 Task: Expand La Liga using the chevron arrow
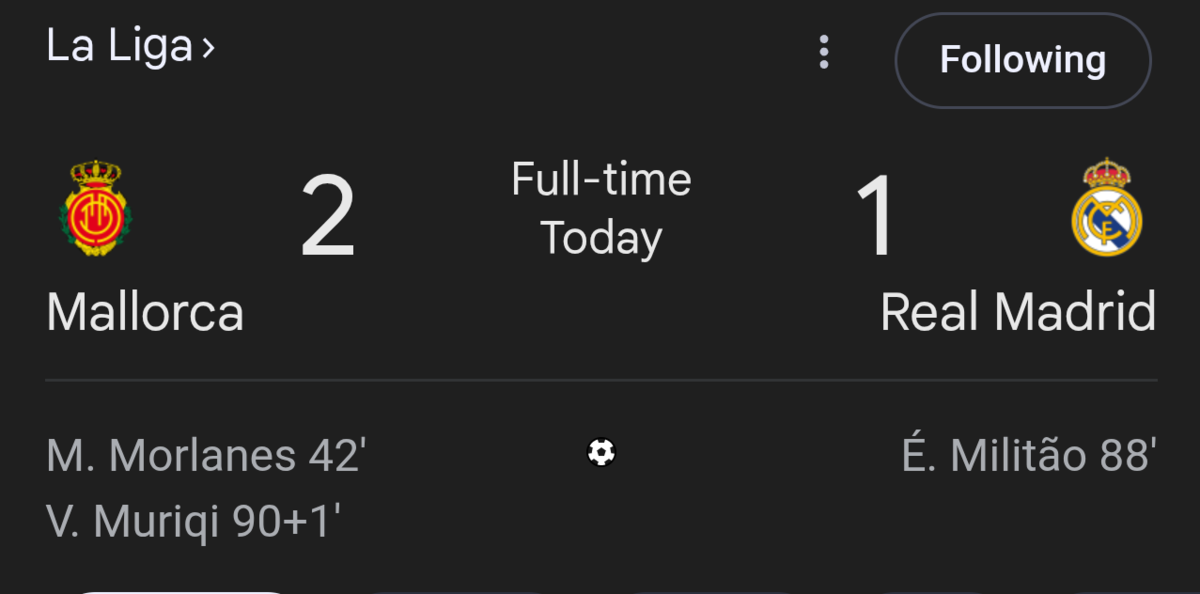pyautogui.click(x=208, y=47)
